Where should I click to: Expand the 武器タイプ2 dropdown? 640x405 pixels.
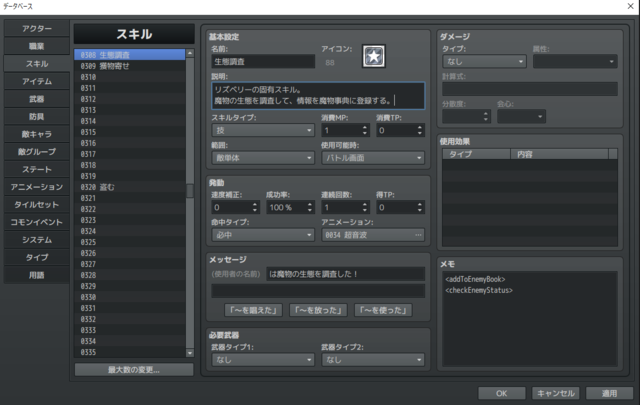coord(373,360)
